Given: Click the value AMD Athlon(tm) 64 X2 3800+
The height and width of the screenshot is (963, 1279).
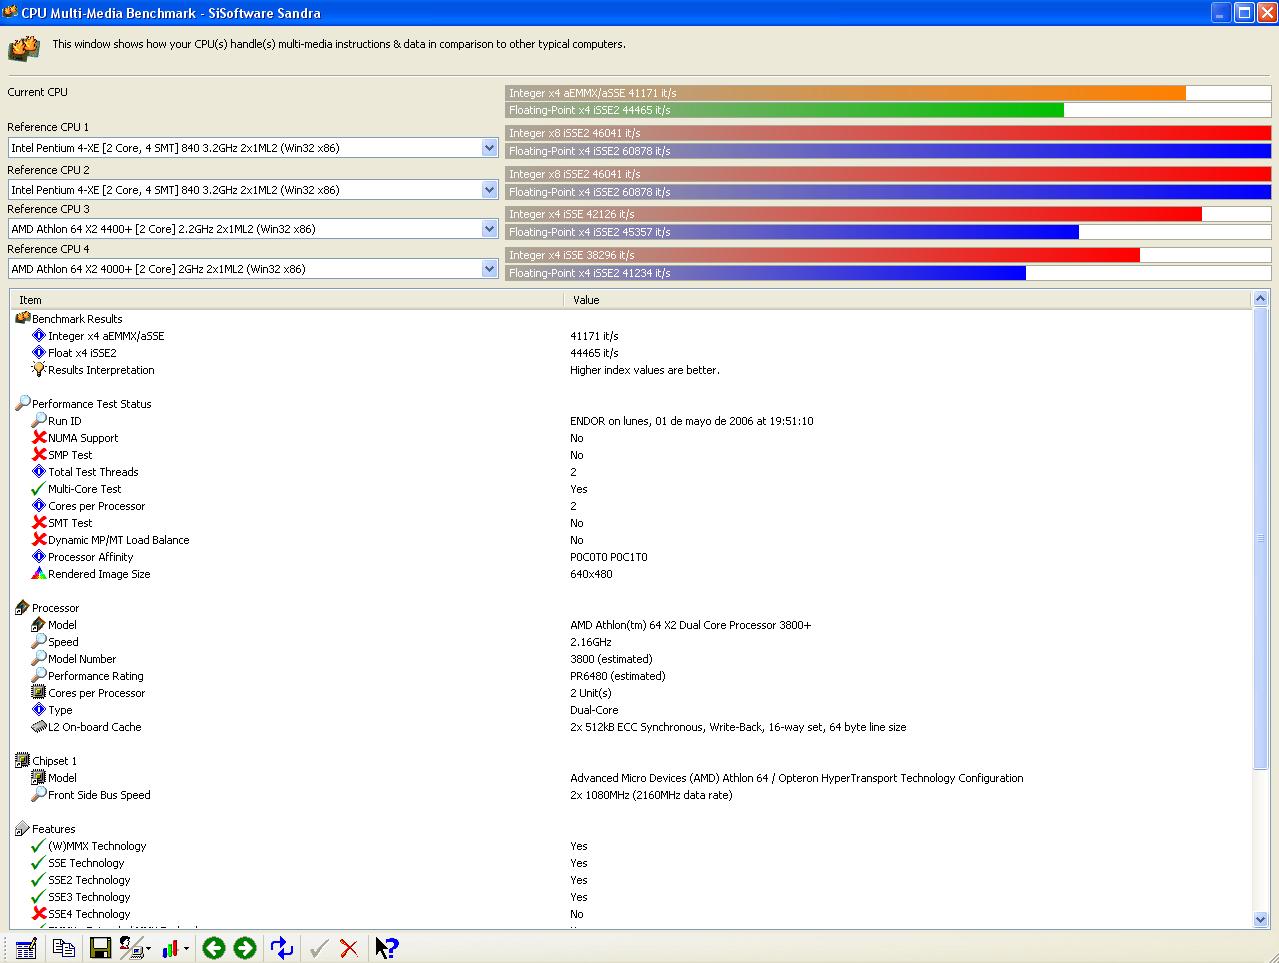Looking at the screenshot, I should [691, 625].
